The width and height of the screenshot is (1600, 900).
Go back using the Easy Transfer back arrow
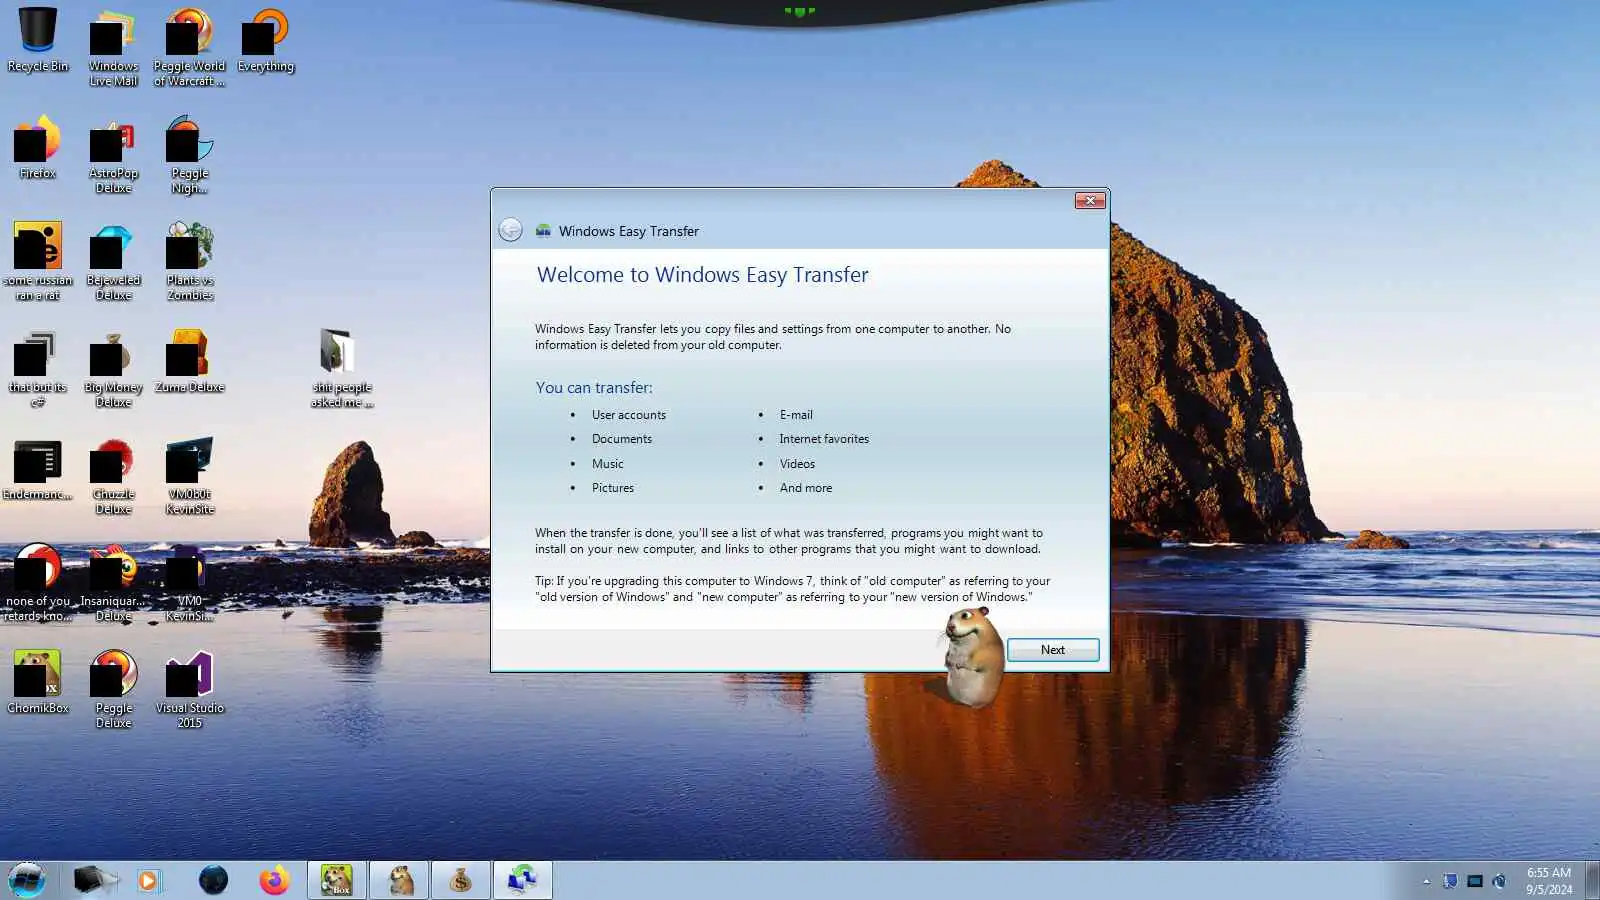click(x=510, y=230)
